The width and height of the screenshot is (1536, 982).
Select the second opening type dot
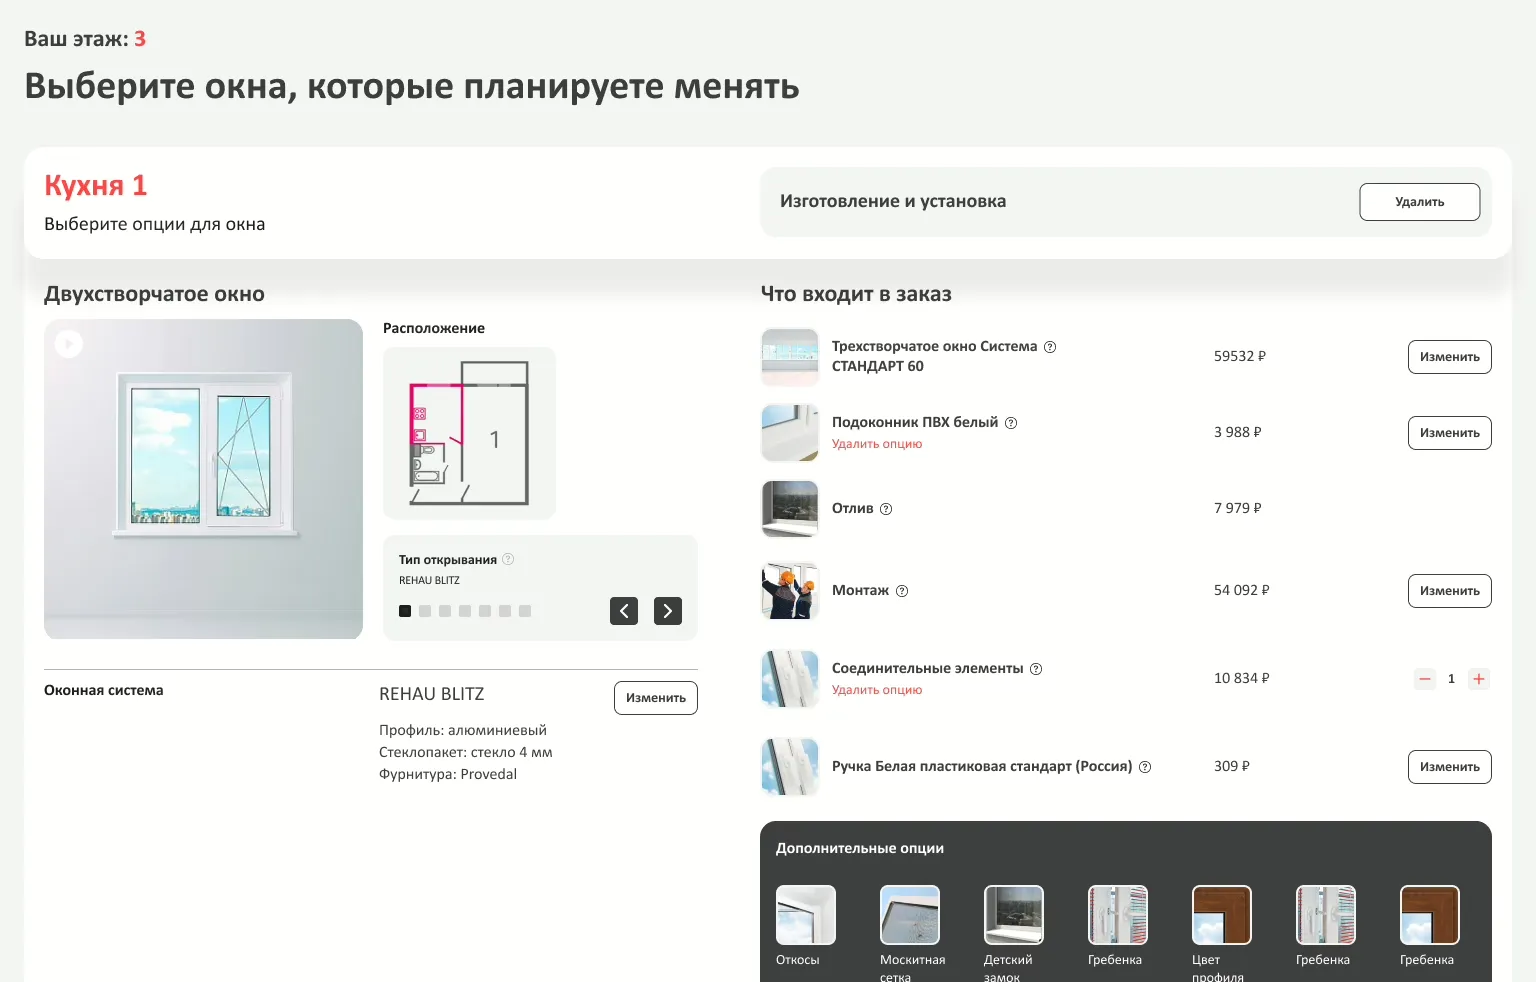click(x=425, y=611)
